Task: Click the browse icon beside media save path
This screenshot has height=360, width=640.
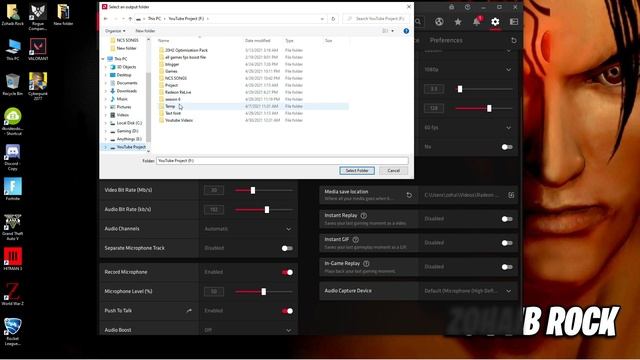Action: (x=511, y=195)
